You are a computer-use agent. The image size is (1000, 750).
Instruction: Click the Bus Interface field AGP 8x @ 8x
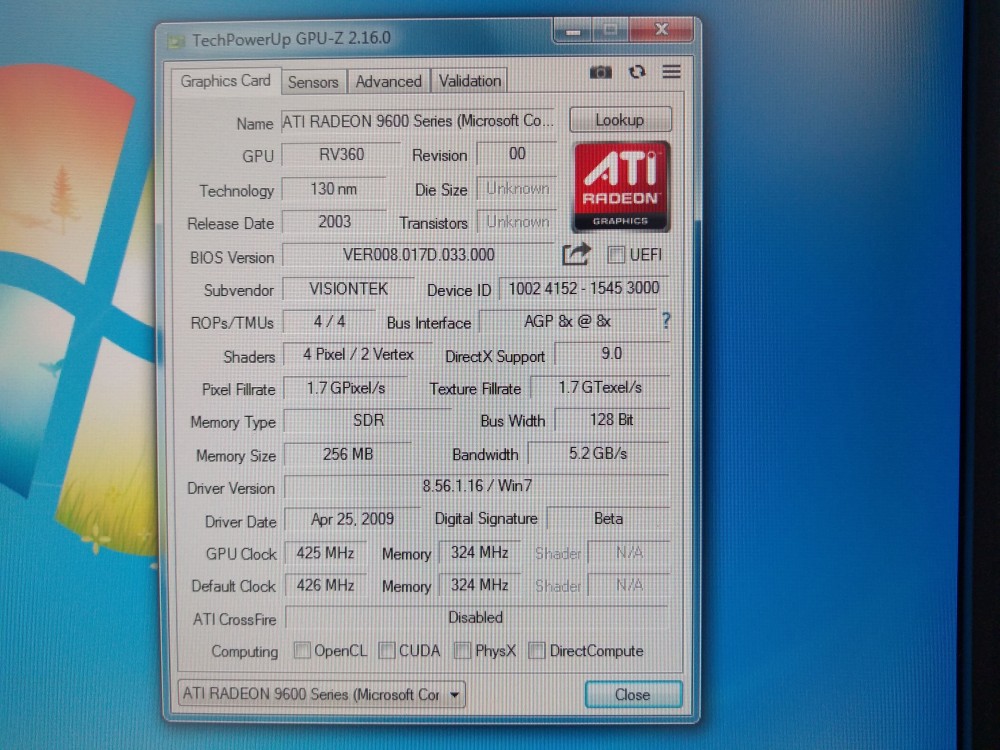coord(567,321)
